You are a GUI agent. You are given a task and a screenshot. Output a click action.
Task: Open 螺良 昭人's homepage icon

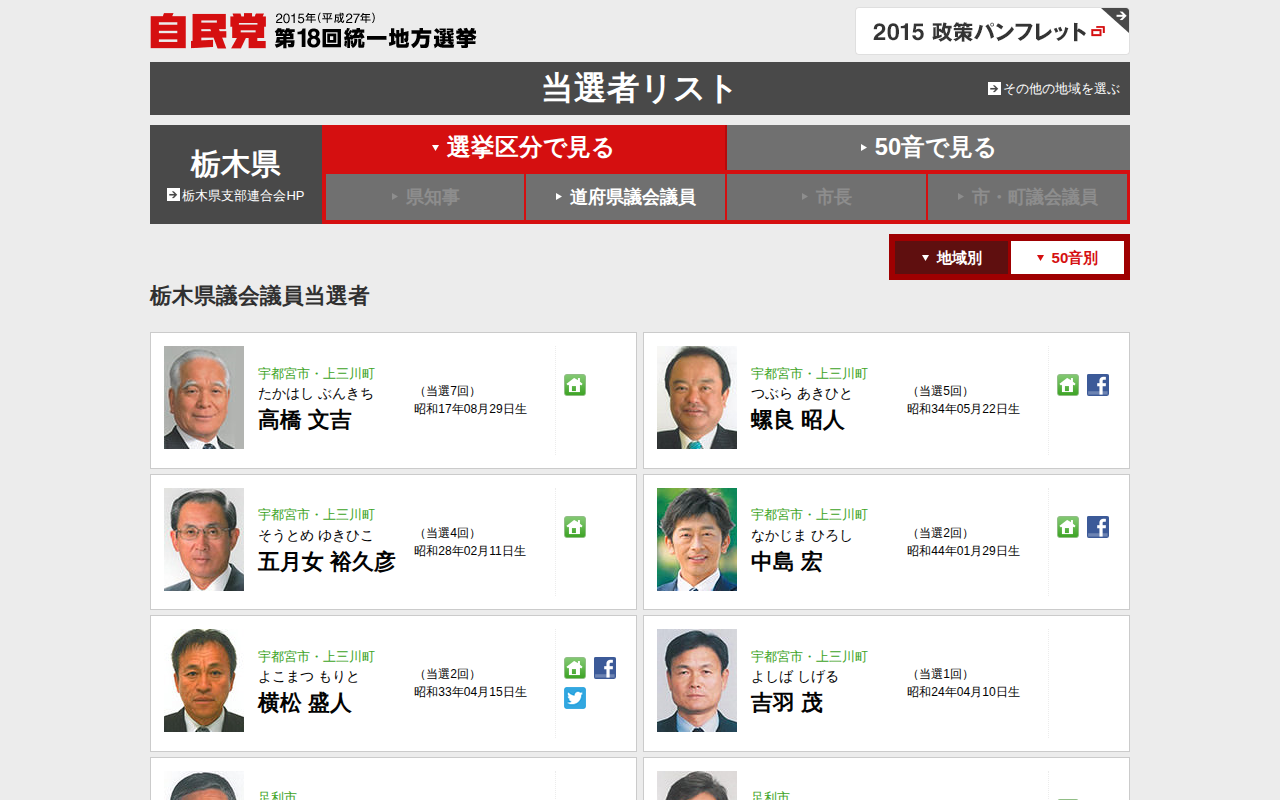coord(1068,385)
